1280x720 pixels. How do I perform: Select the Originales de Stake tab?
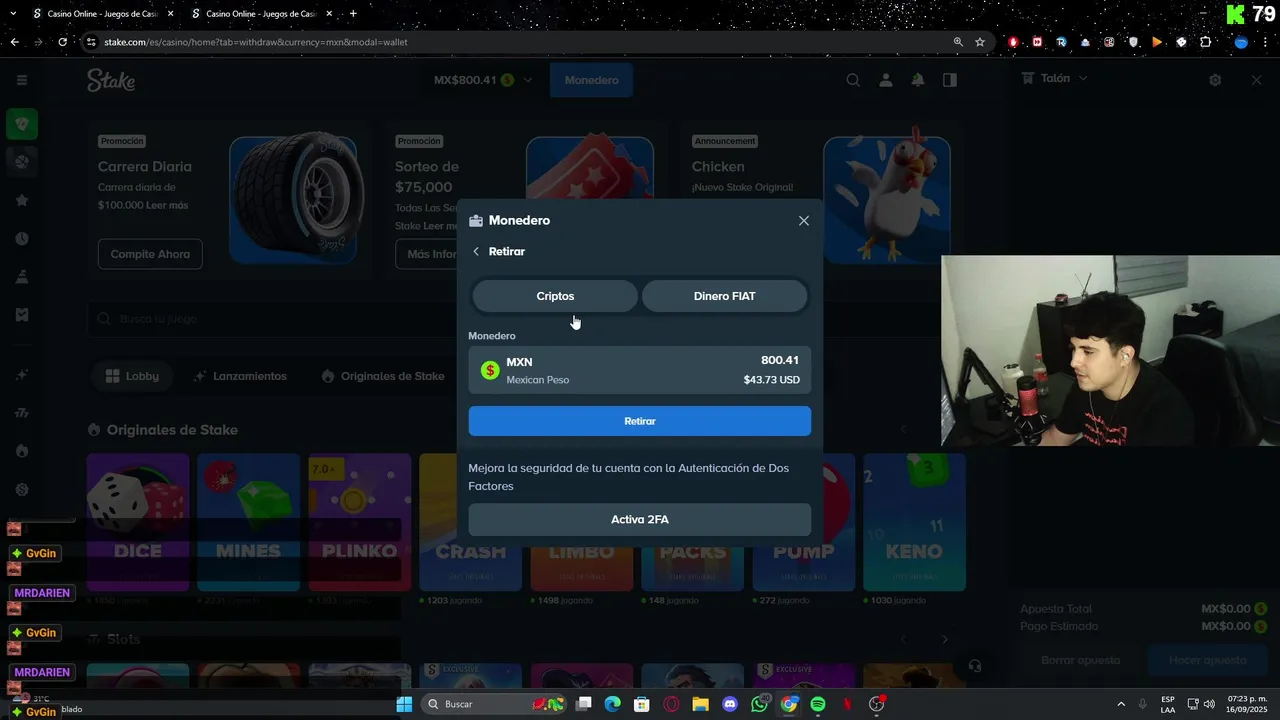[383, 376]
